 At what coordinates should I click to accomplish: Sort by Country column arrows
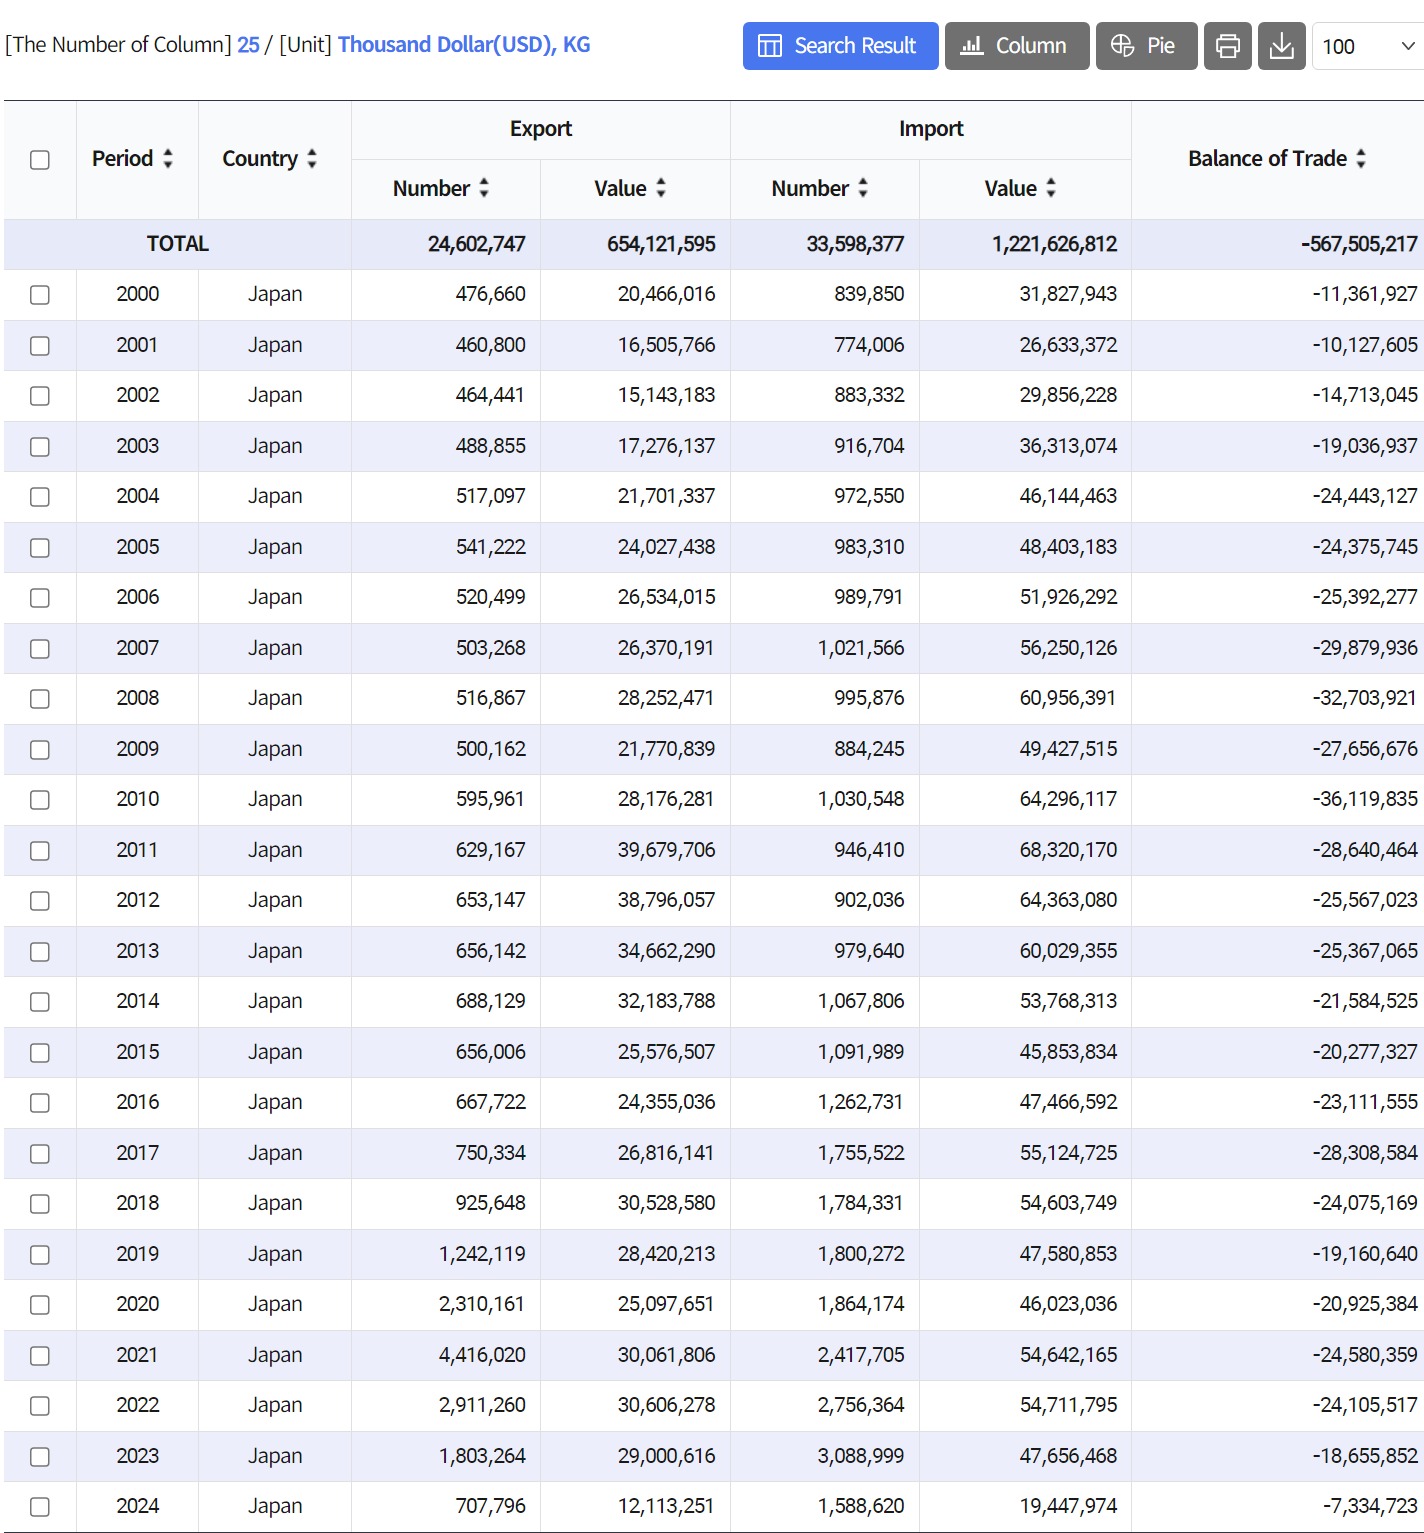(312, 159)
